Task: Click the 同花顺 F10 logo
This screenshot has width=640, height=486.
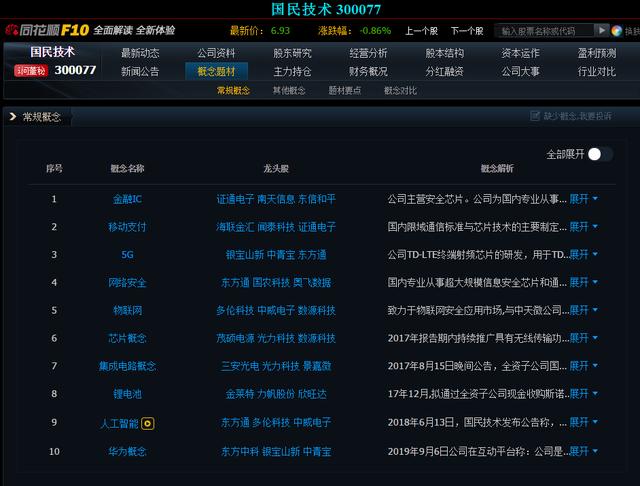Action: (x=48, y=30)
